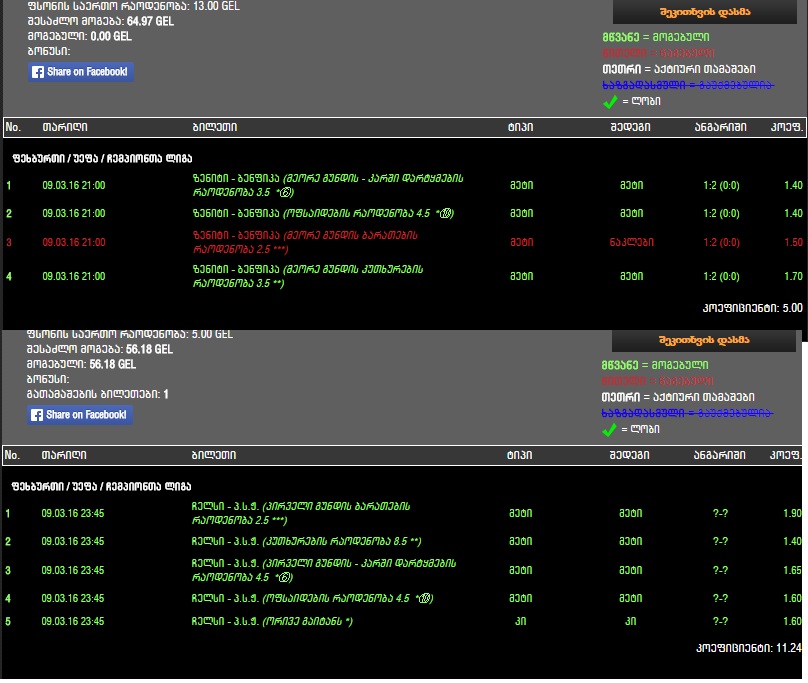Click მოგებული: 0.00 GEL line

[x=80, y=37]
